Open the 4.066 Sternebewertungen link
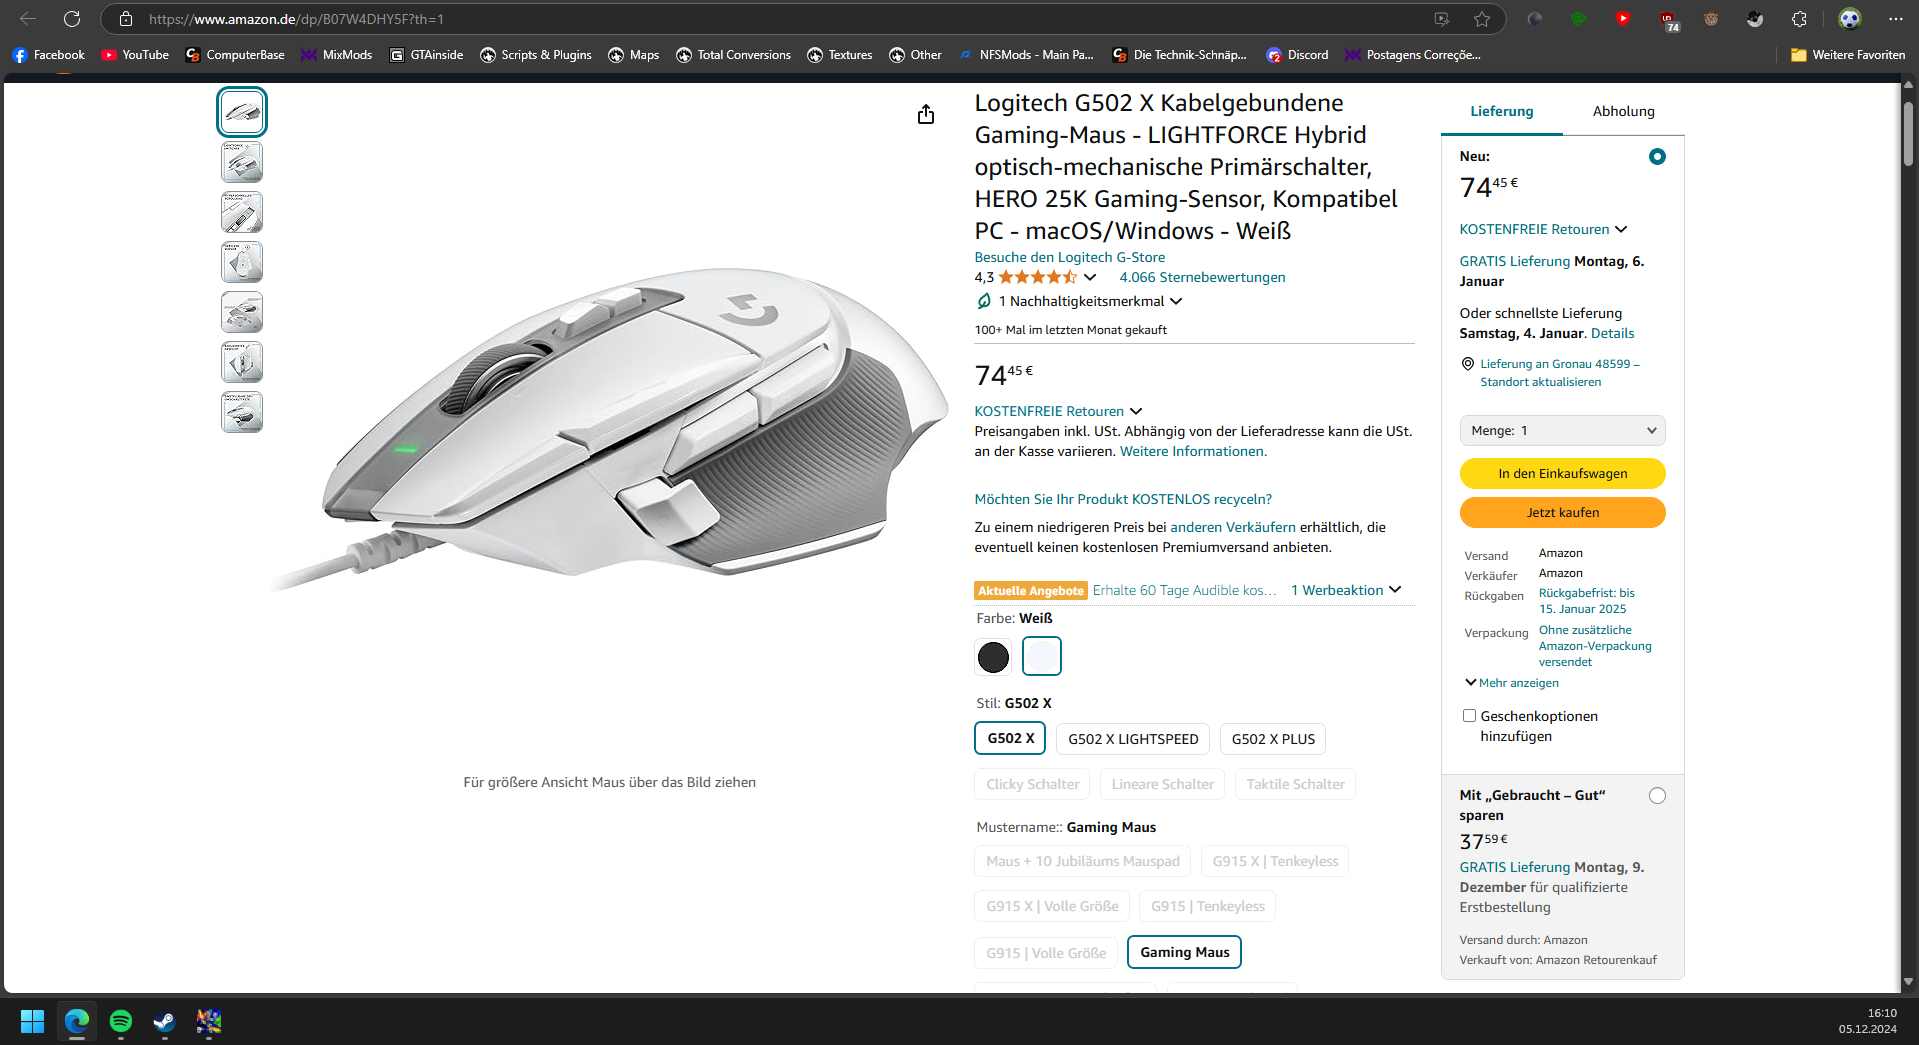 [x=1202, y=277]
